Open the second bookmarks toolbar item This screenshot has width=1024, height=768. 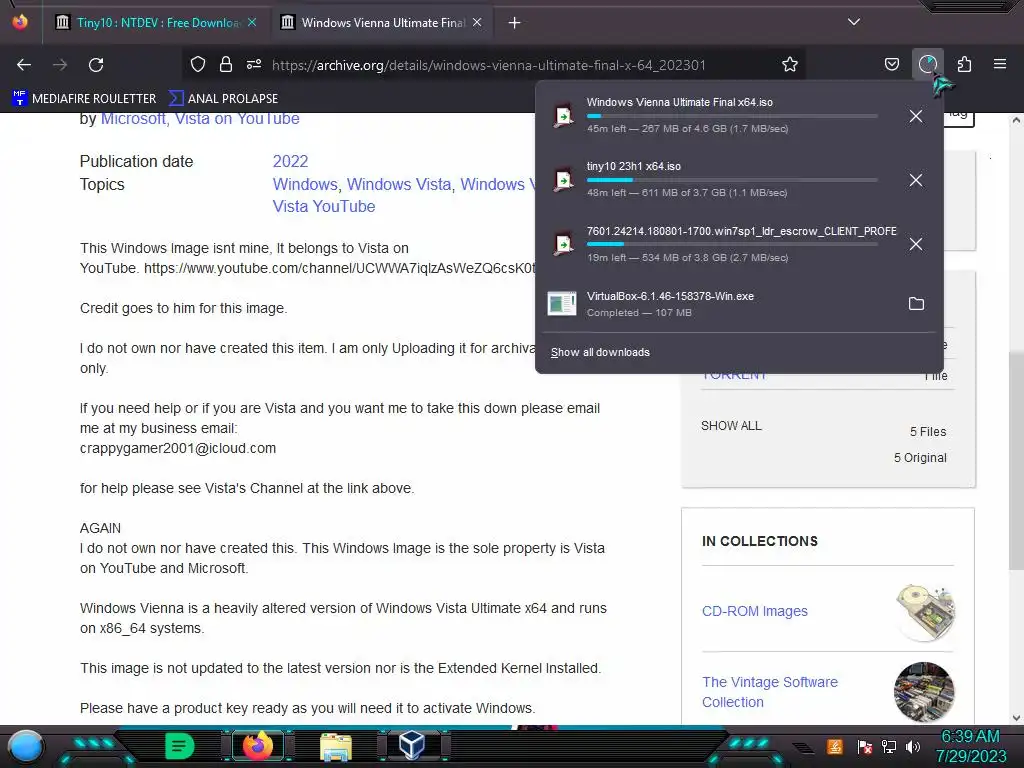pyautogui.click(x=223, y=99)
